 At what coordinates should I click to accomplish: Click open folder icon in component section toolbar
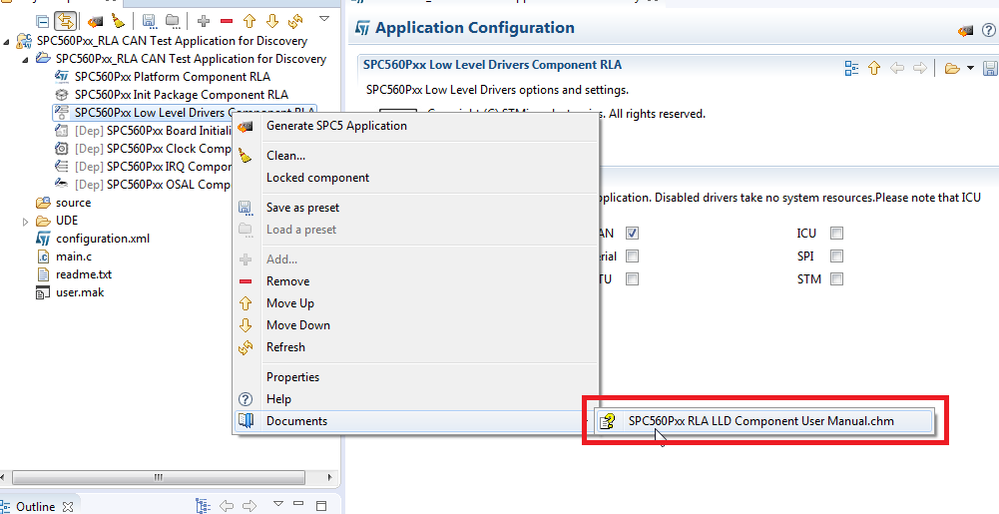pos(952,68)
